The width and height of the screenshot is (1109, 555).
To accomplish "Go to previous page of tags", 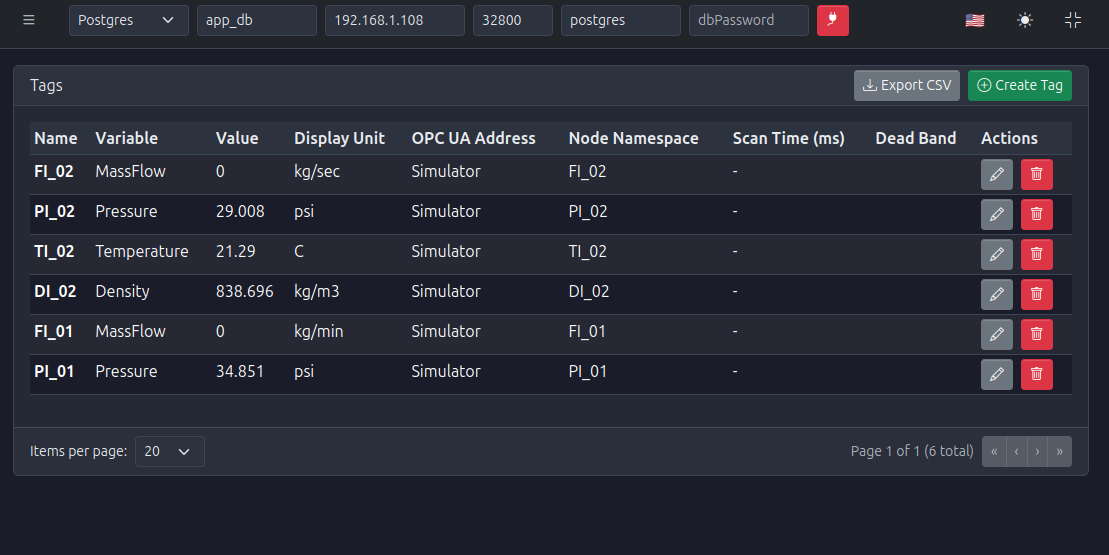I will (x=1016, y=451).
